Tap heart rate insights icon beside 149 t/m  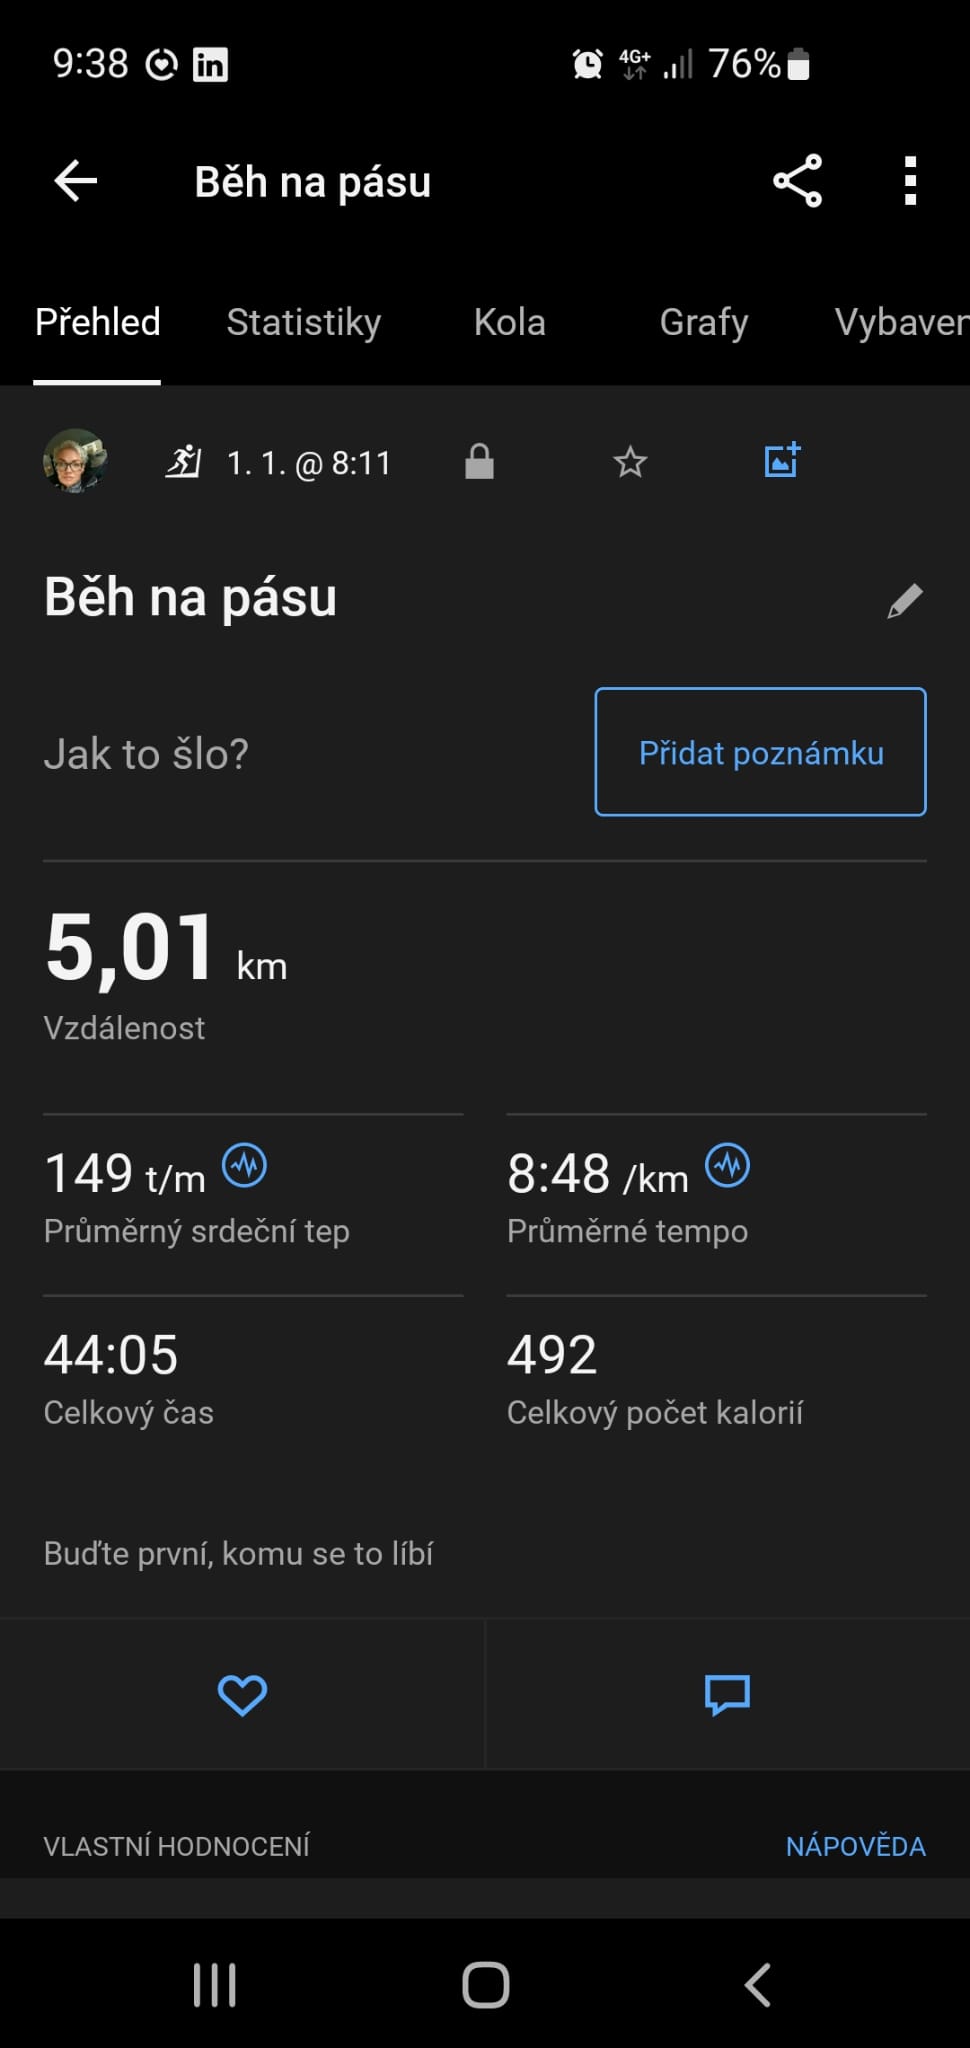(244, 1166)
